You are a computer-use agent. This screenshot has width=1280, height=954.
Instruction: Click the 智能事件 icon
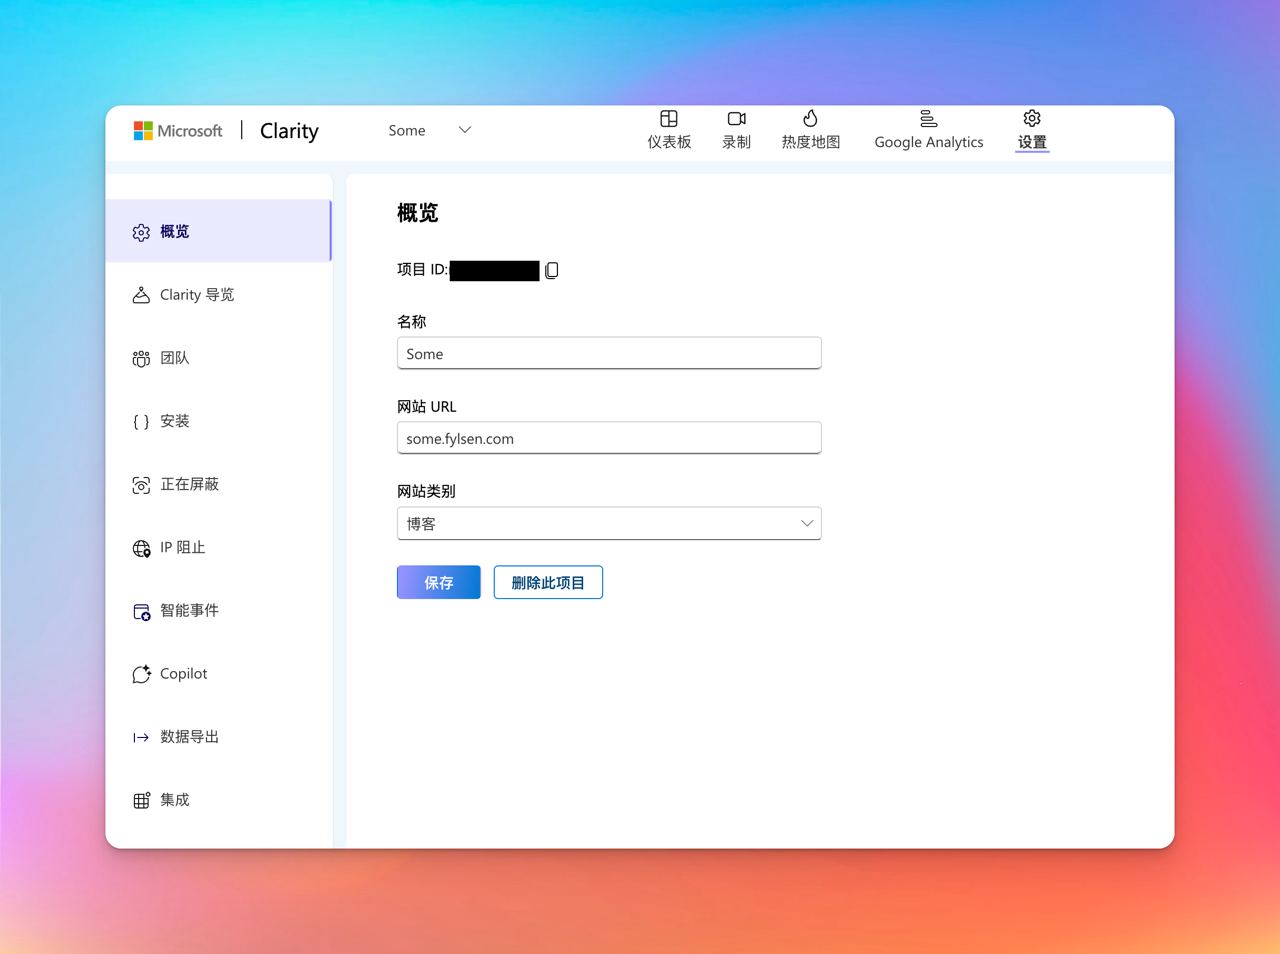pos(141,611)
